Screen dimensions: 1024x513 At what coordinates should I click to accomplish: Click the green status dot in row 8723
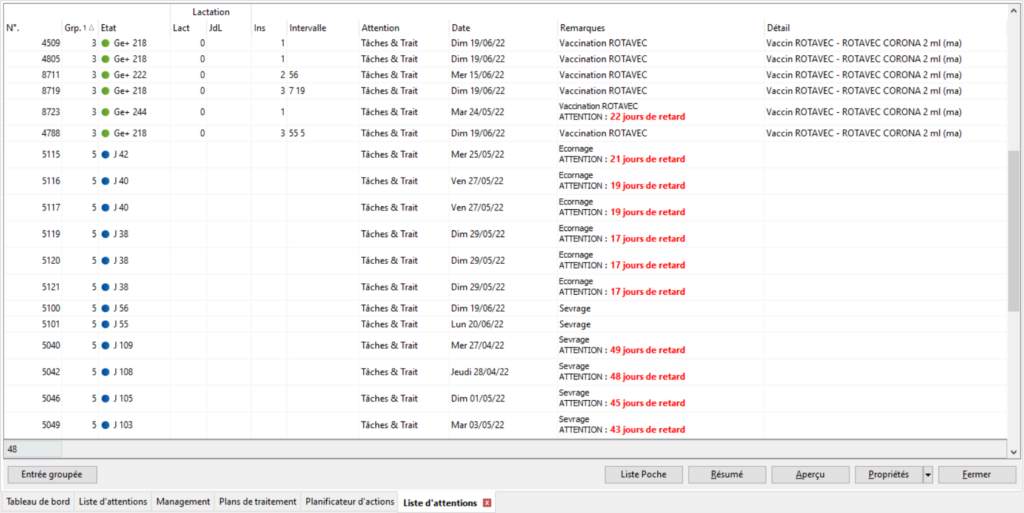click(105, 112)
